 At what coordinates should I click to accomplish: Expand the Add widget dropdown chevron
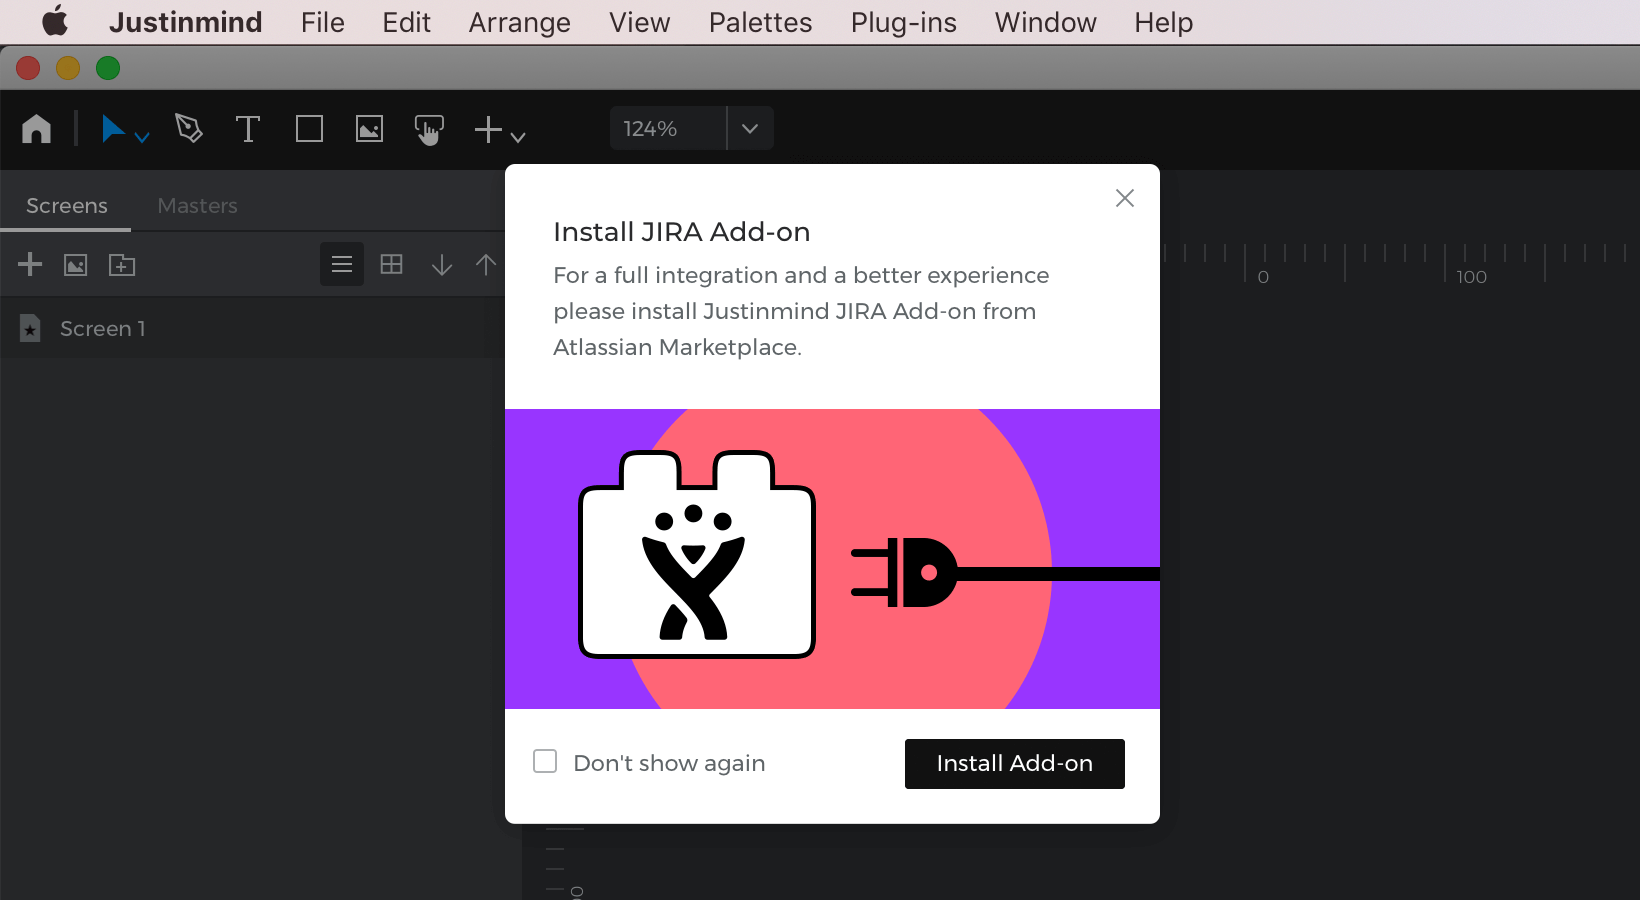pos(518,137)
